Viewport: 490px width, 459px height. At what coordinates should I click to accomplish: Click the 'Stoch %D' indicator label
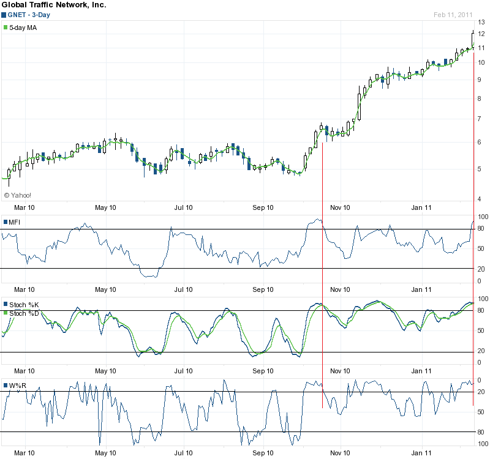coord(24,313)
